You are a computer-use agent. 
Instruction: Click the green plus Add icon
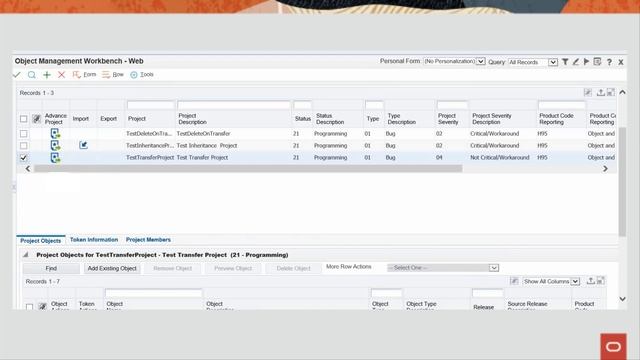tap(47, 75)
